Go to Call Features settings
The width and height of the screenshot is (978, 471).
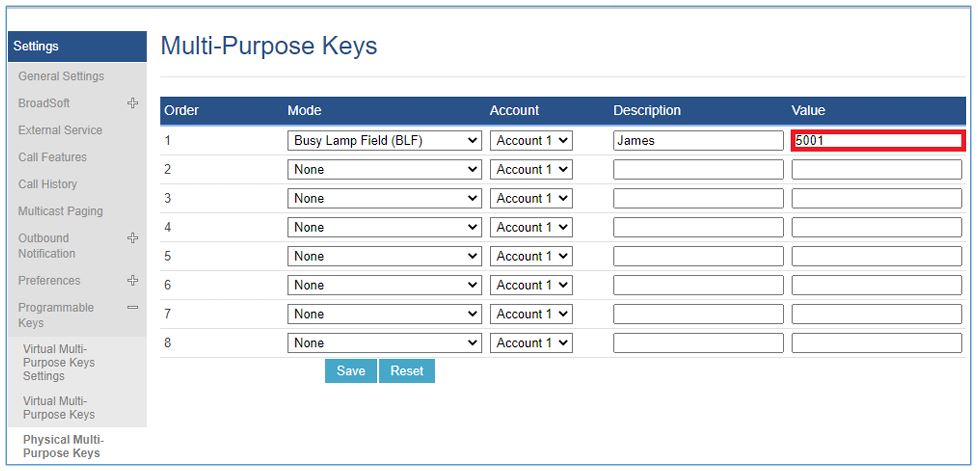click(52, 157)
